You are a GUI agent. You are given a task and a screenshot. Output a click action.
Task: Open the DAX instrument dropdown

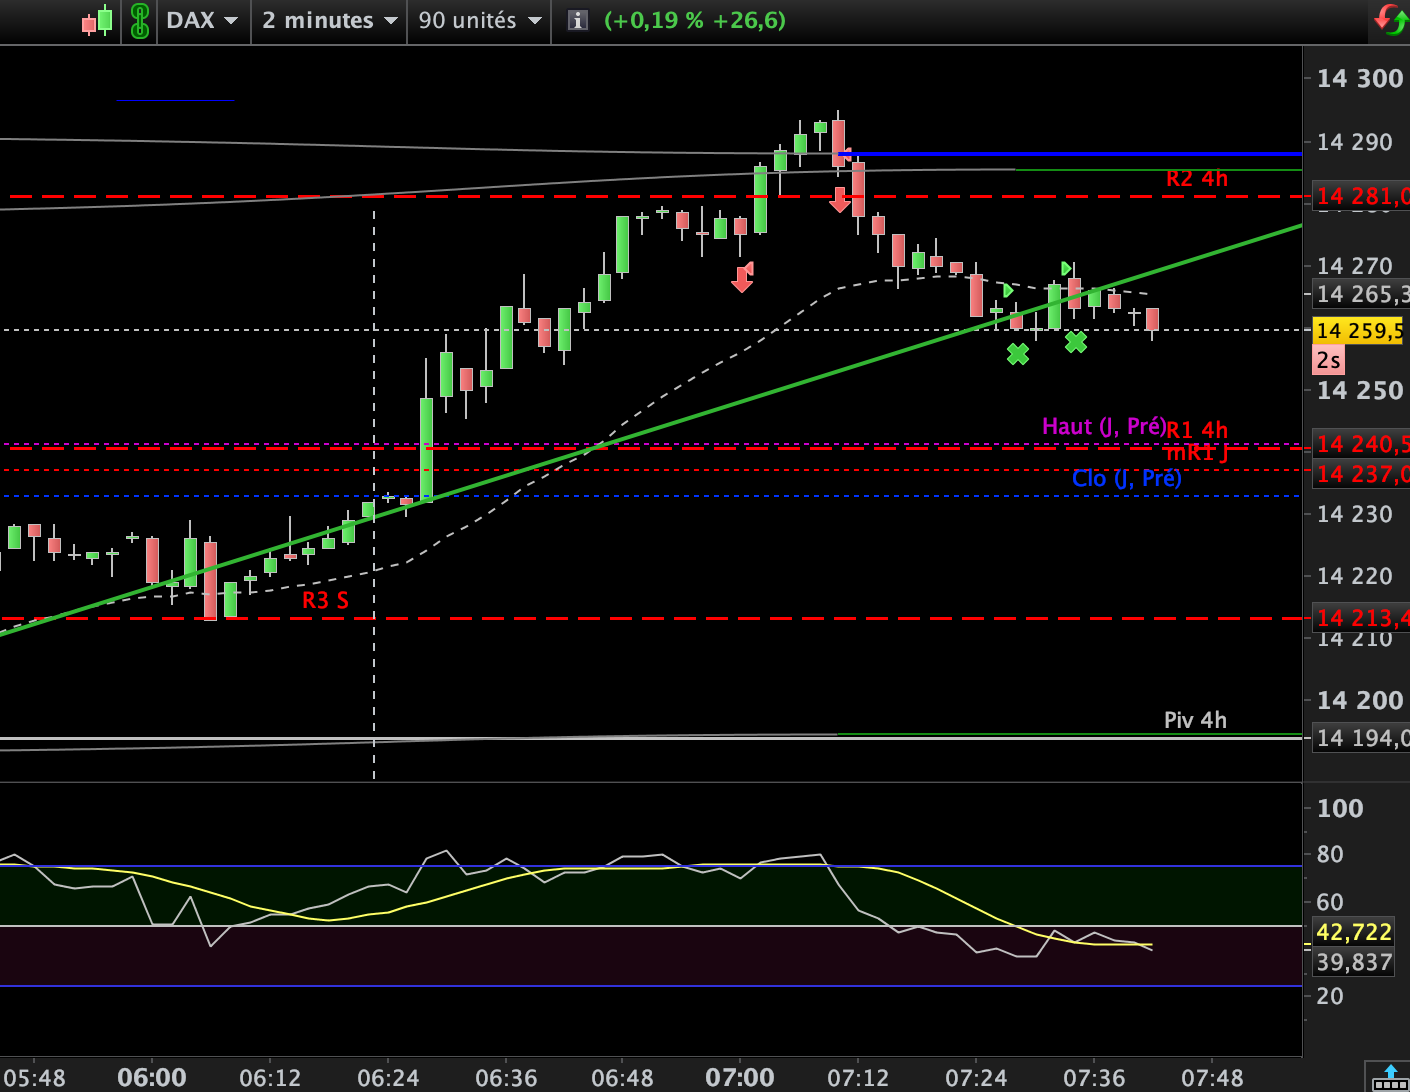[201, 20]
